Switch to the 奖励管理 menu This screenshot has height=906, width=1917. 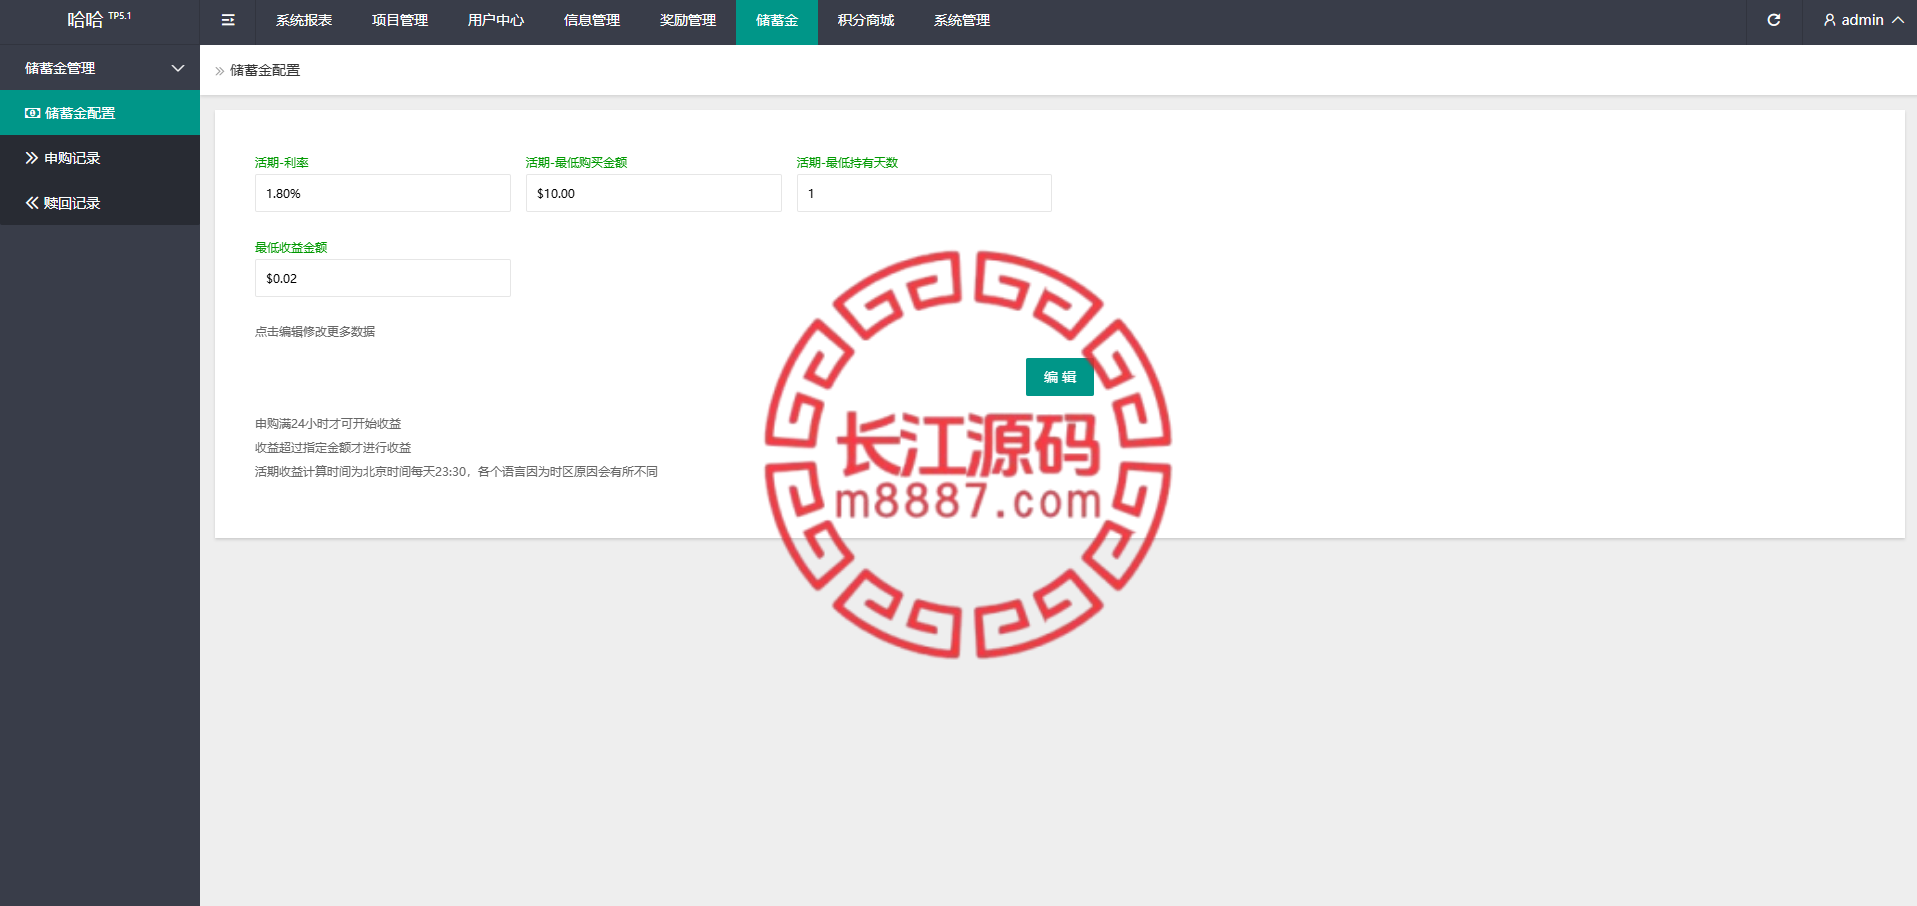(688, 20)
